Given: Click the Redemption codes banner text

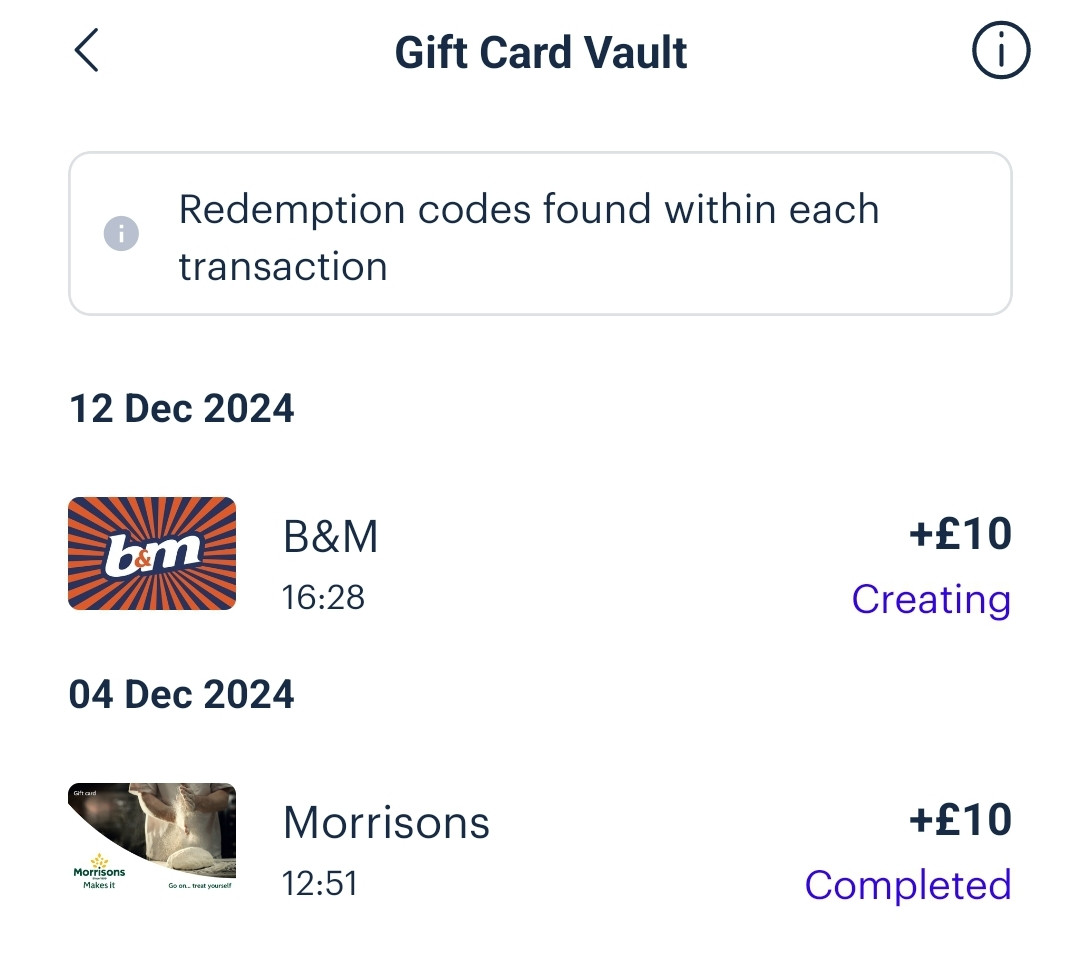Looking at the screenshot, I should click(x=528, y=211).
